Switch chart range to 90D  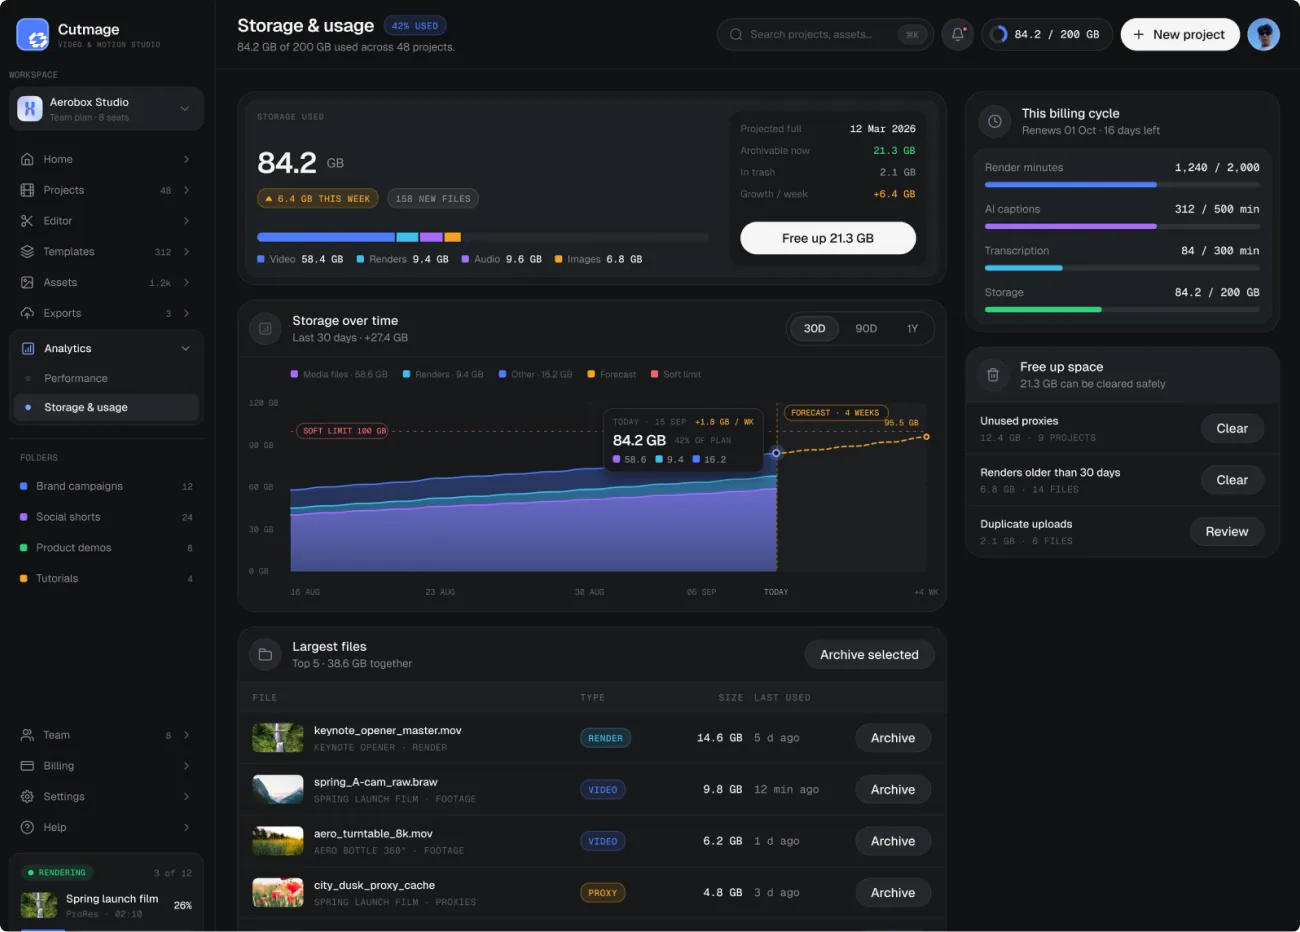(x=866, y=329)
